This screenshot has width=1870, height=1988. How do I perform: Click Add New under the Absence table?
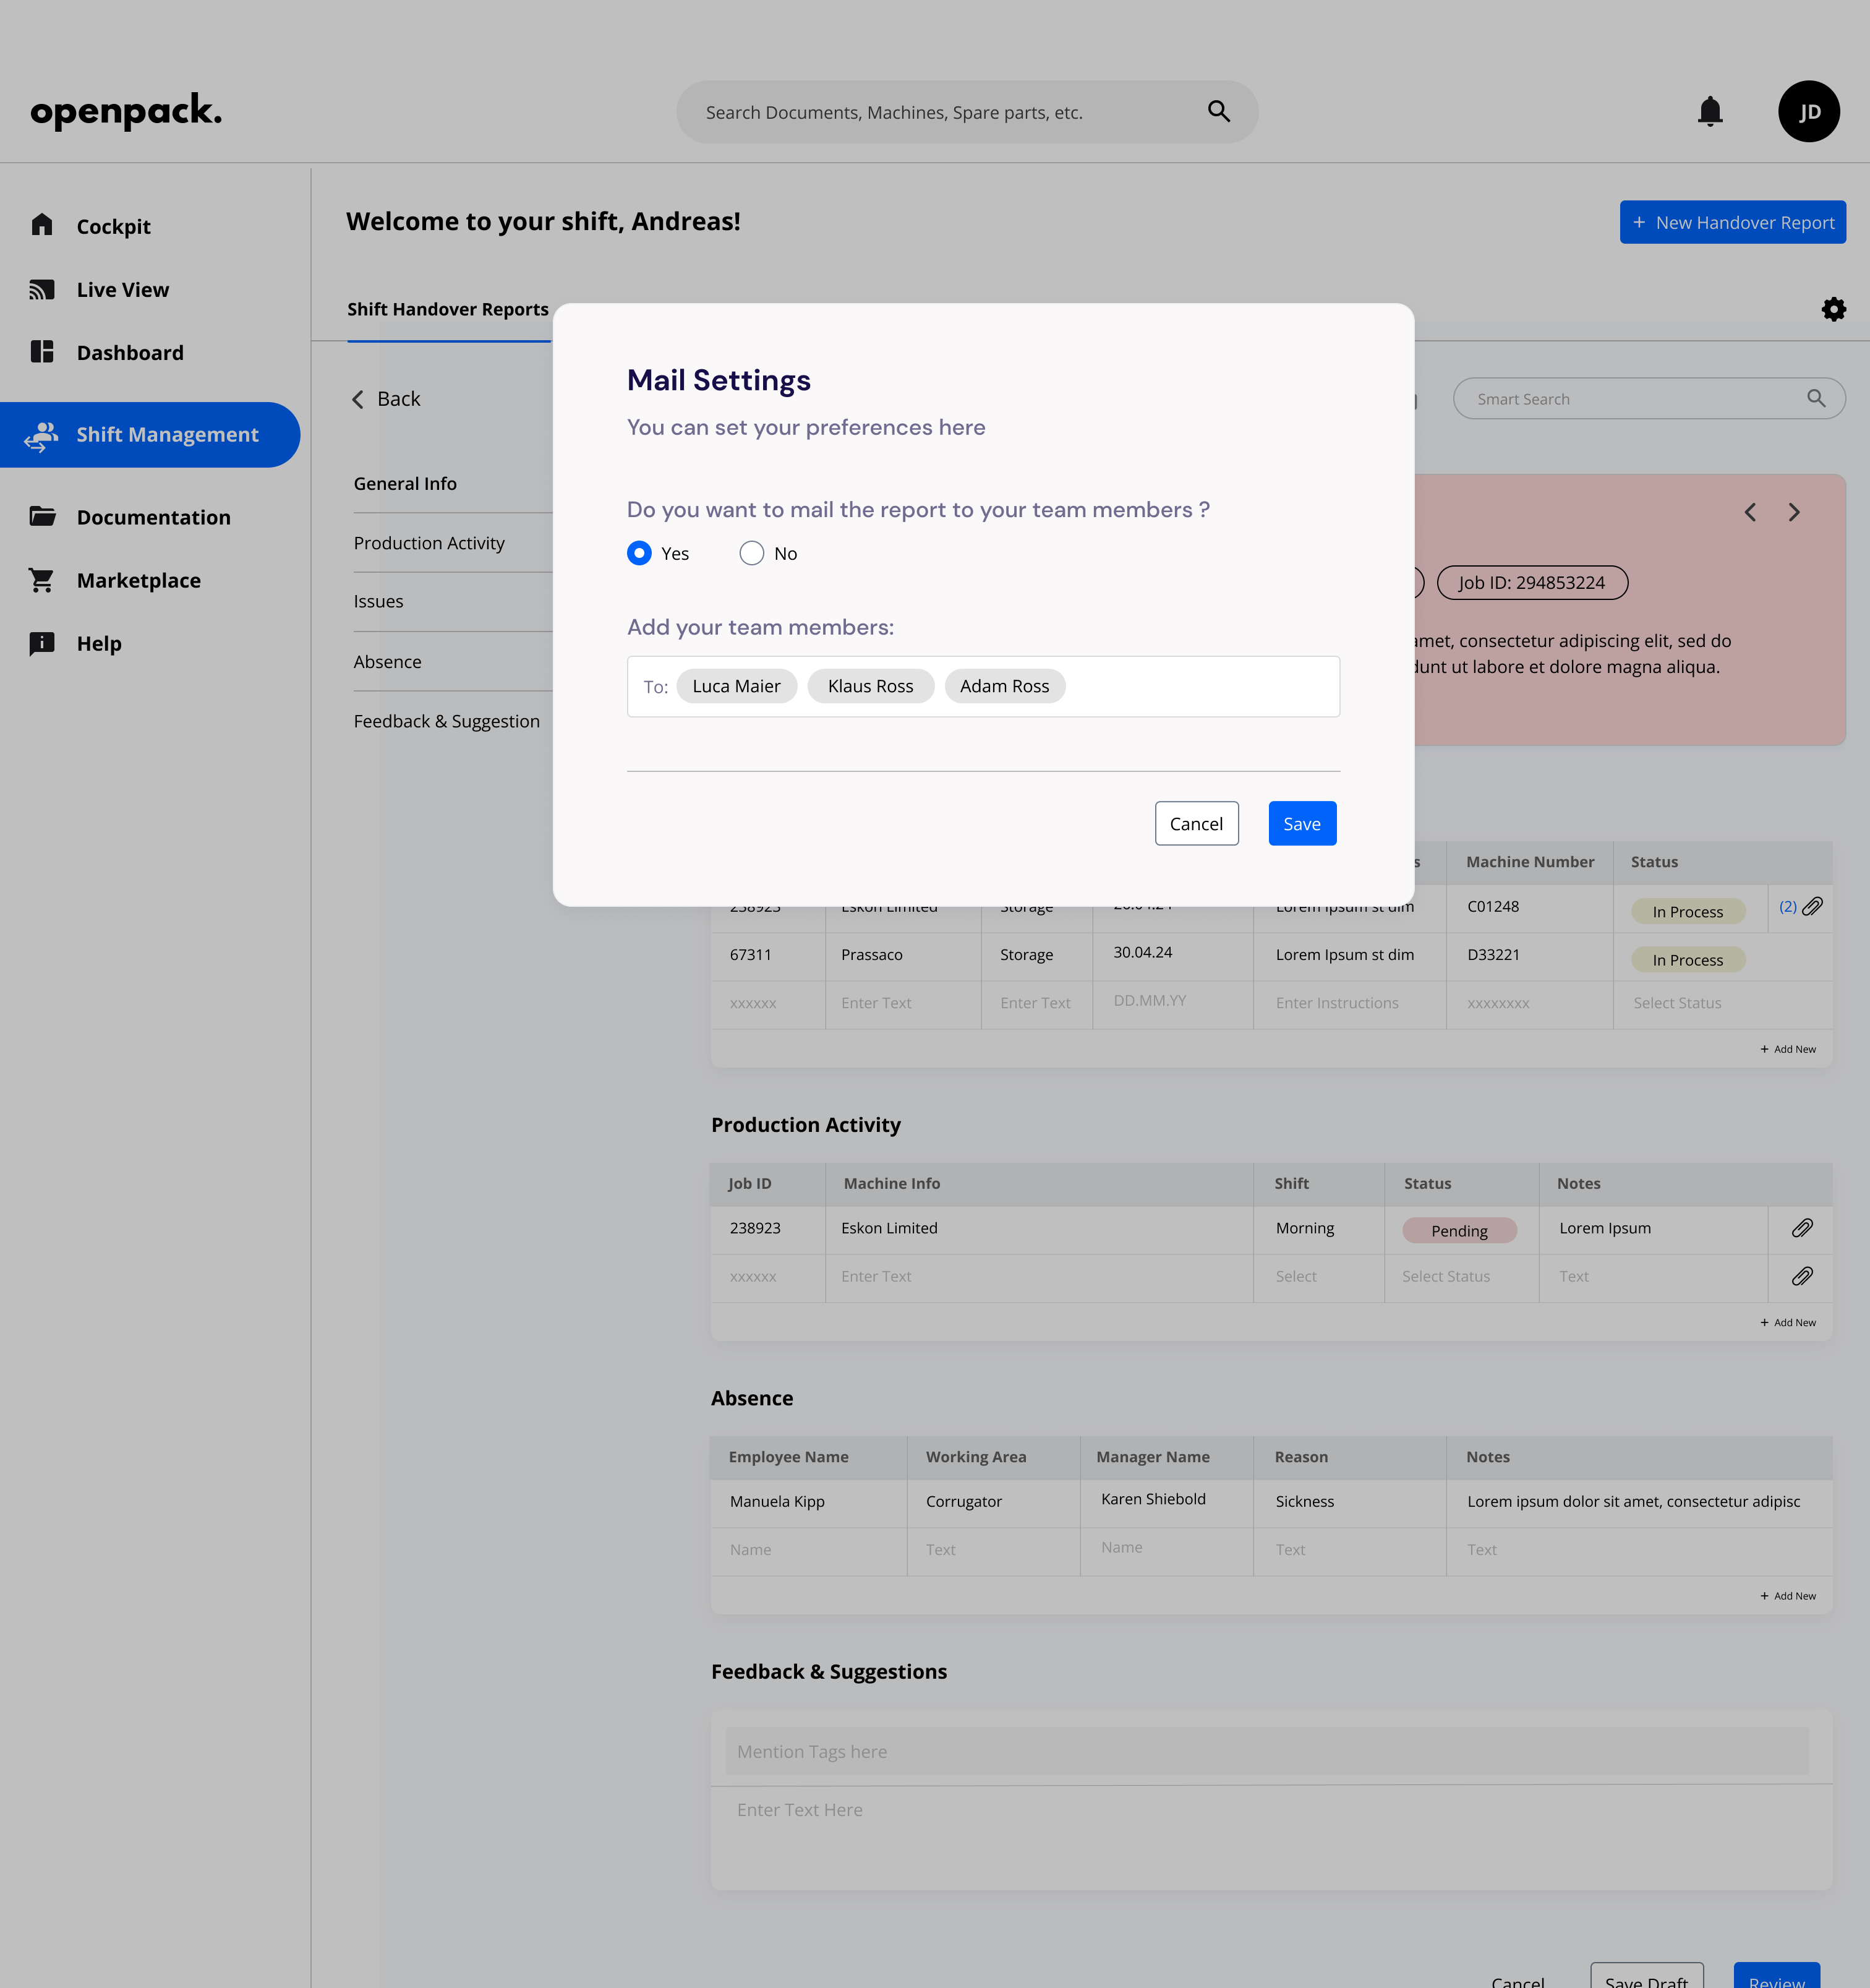tap(1788, 1596)
